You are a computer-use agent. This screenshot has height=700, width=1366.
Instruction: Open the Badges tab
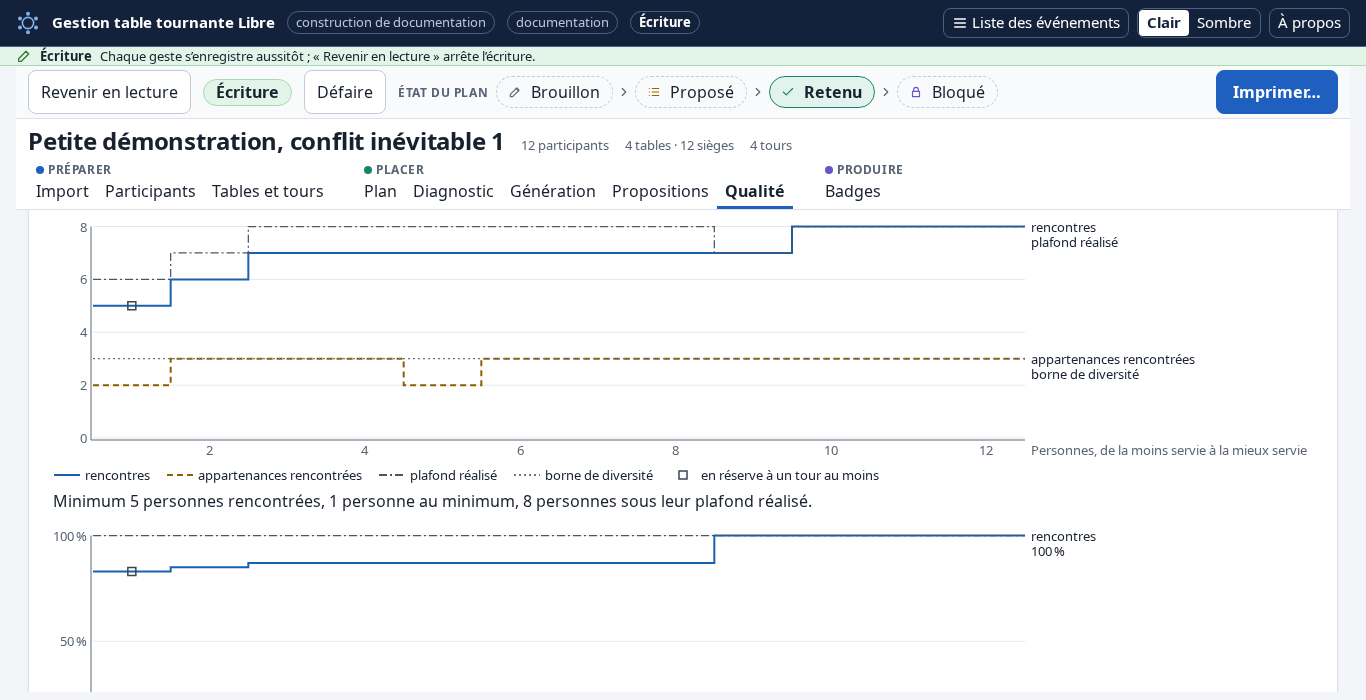point(853,191)
